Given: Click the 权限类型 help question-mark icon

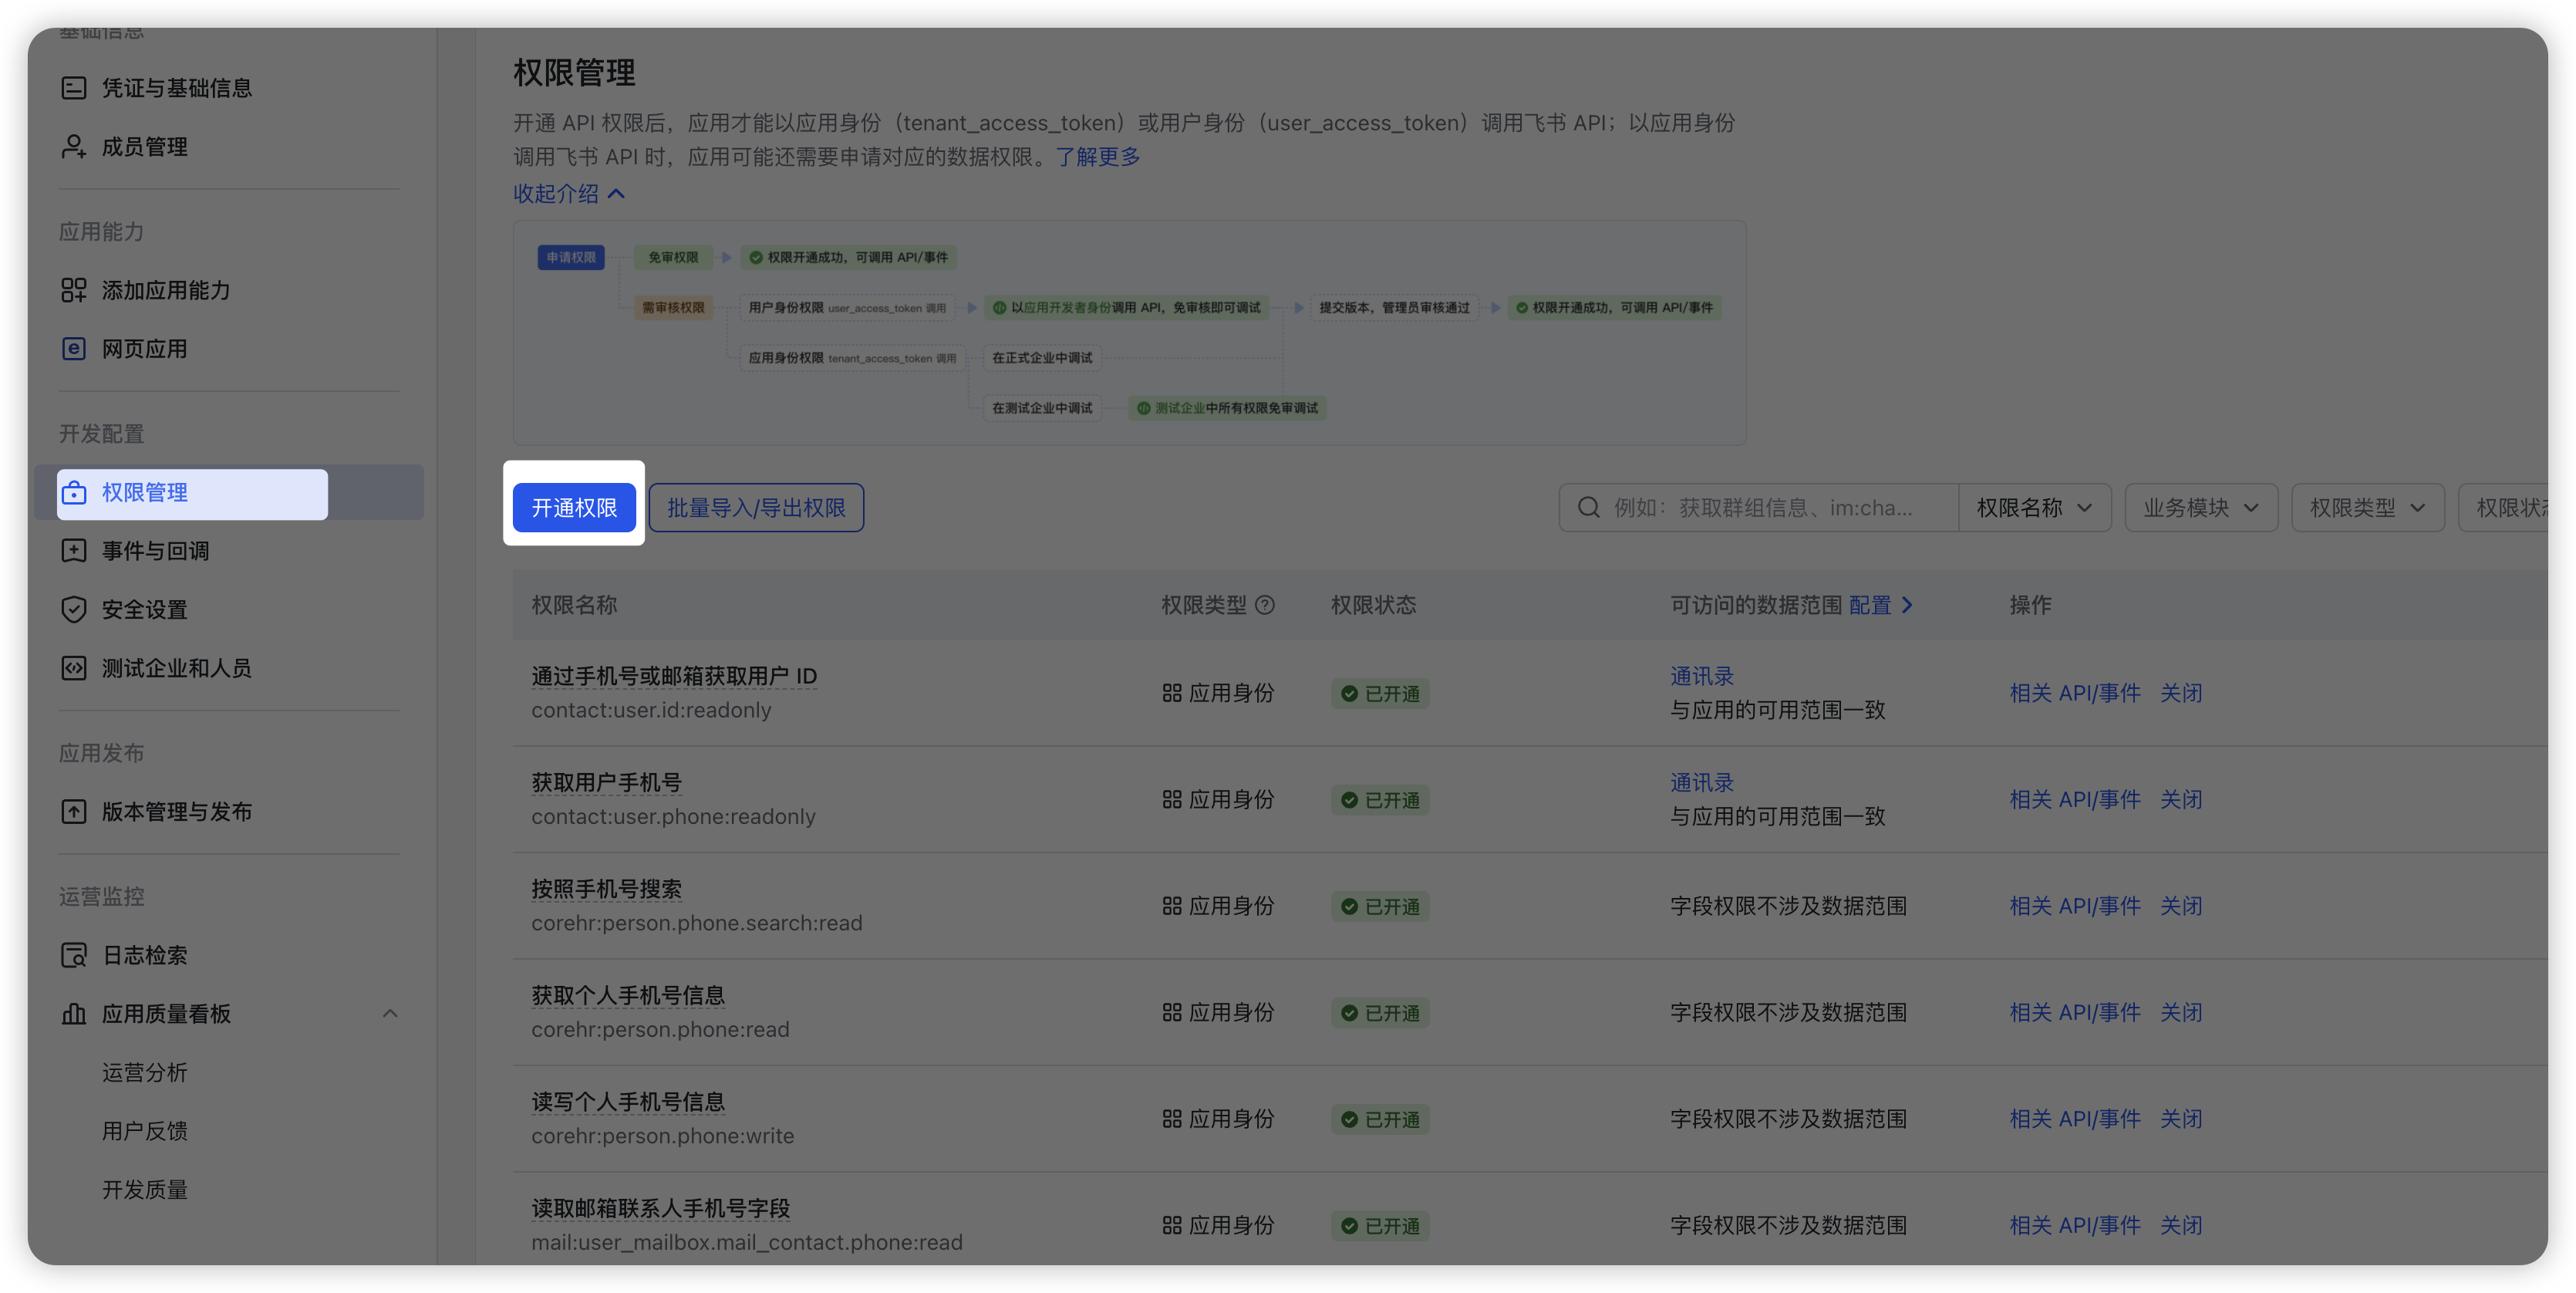Looking at the screenshot, I should (1264, 605).
